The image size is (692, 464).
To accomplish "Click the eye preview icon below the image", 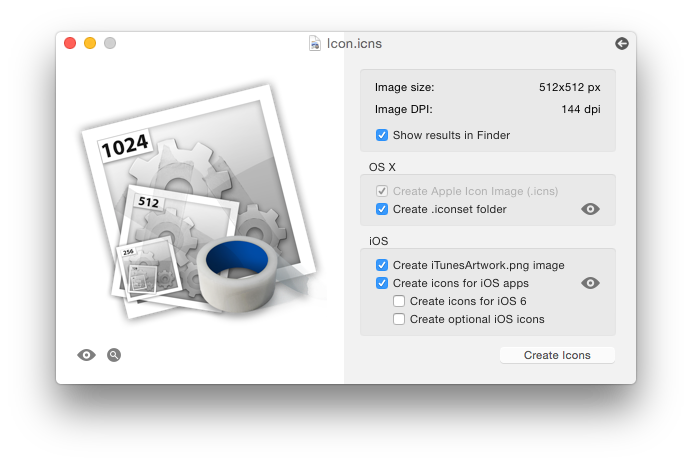I will click(x=86, y=355).
